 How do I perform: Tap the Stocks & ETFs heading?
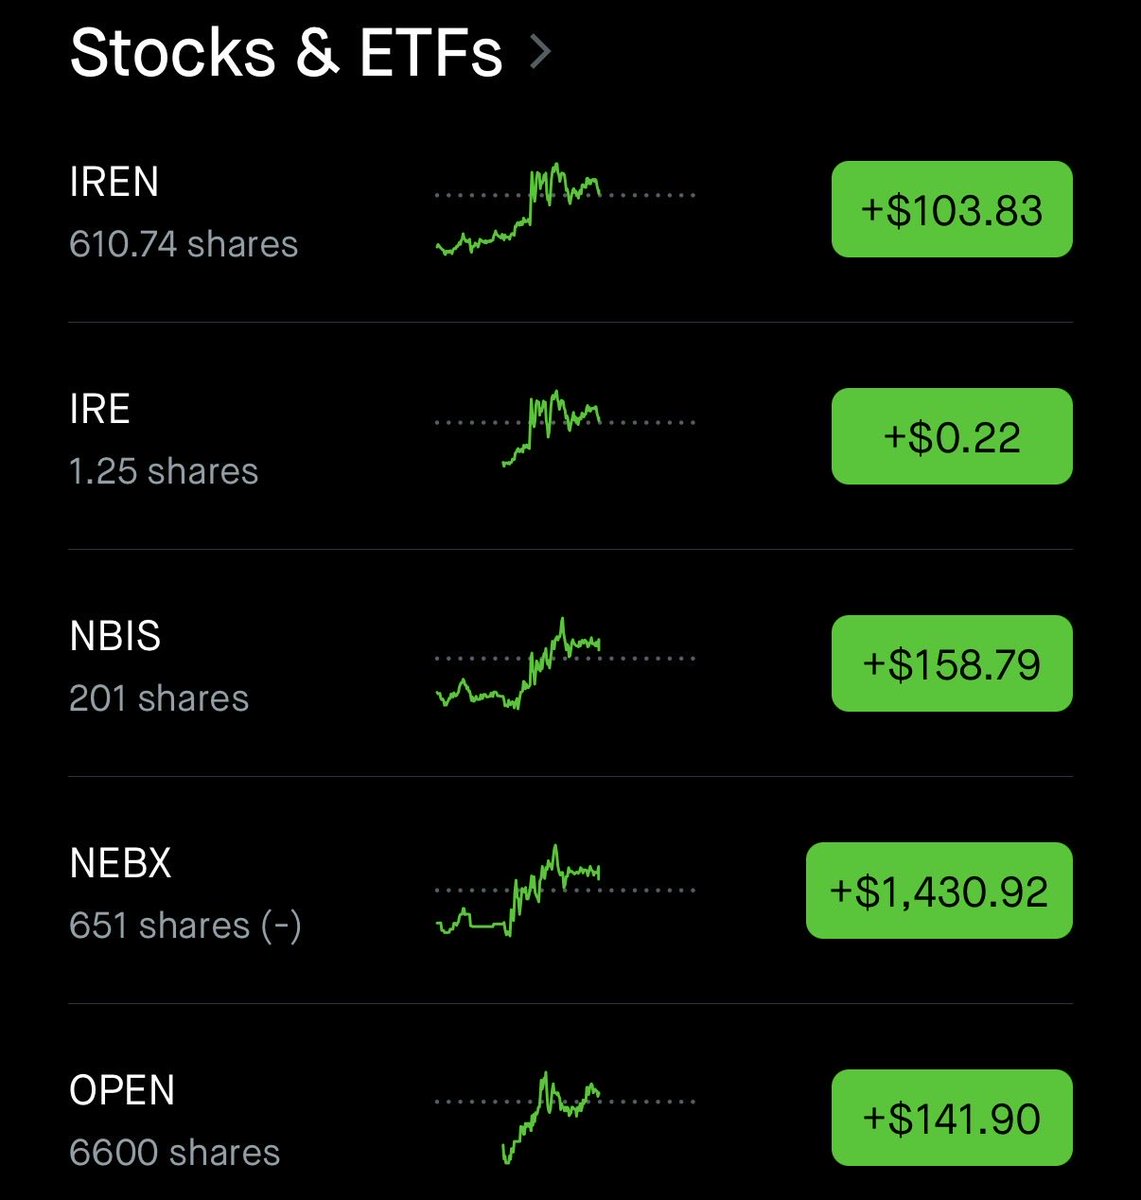click(x=286, y=52)
